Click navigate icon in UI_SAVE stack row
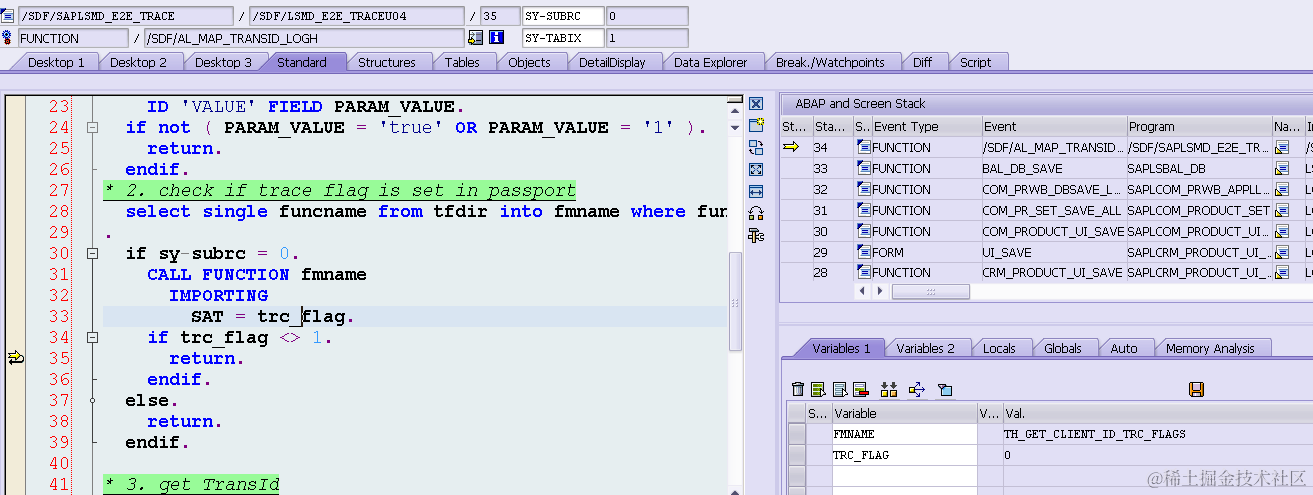The width and height of the screenshot is (1313, 495). (x=1281, y=251)
